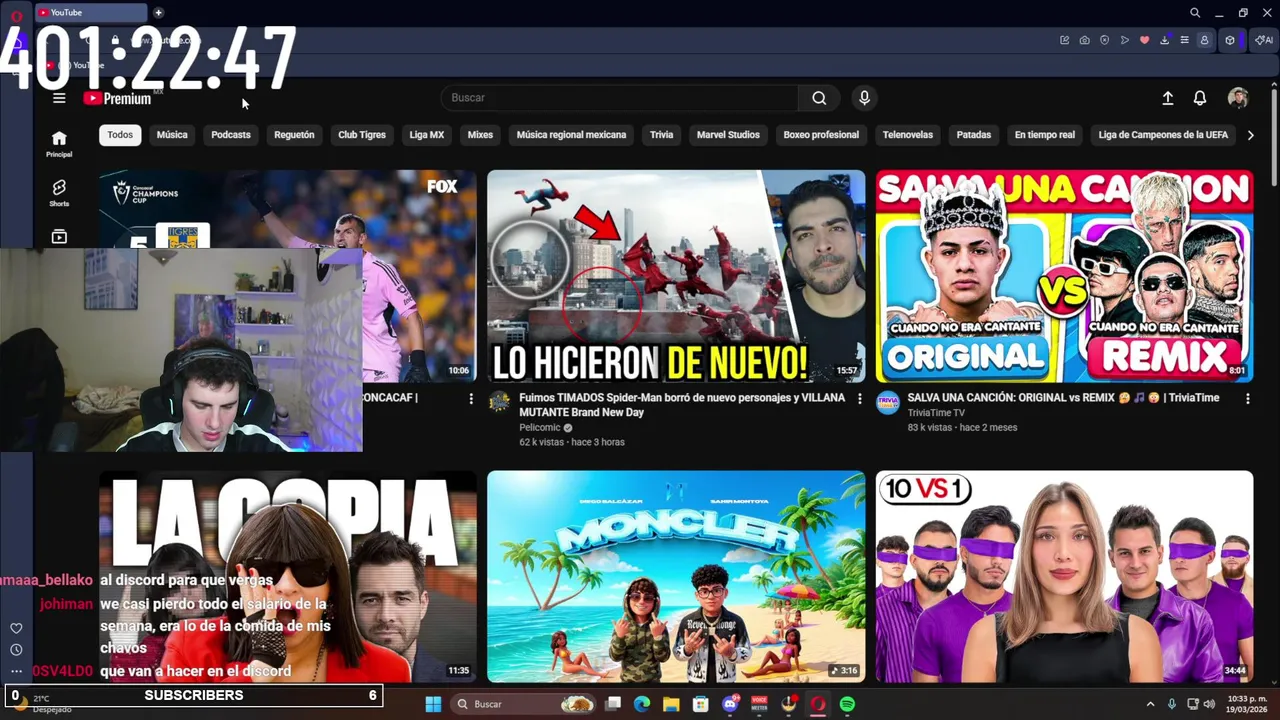
Task: Select the Mixes filter chip
Action: pos(481,135)
